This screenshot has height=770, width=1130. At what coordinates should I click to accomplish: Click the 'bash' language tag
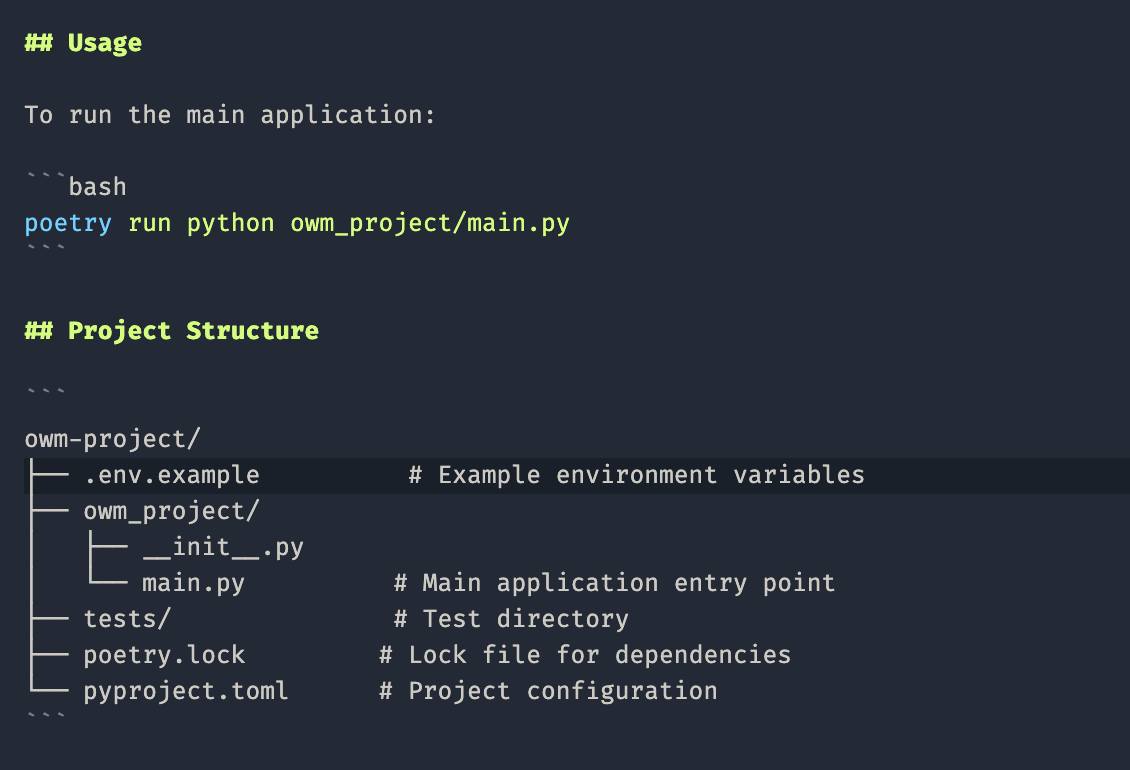tap(97, 187)
